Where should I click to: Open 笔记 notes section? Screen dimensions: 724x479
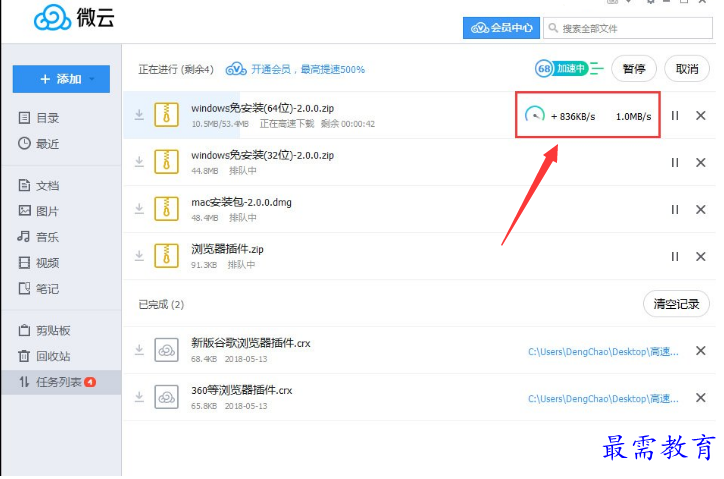39,289
